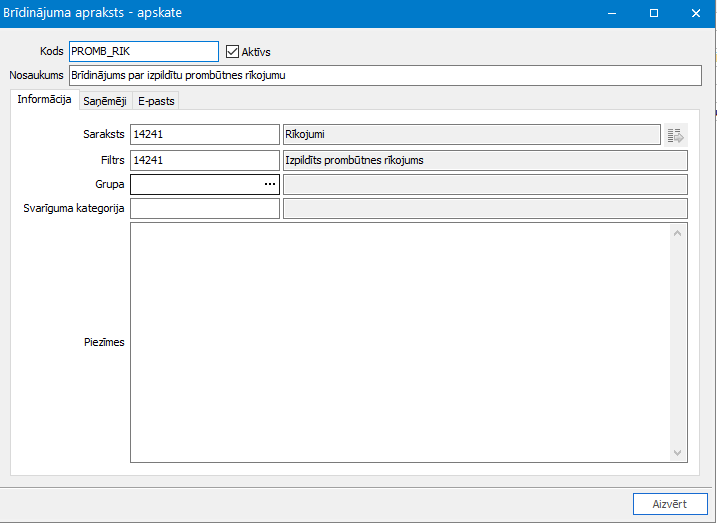This screenshot has height=523, width=717.
Task: Open the Grupa lookup ellipsis button
Action: coord(269,185)
